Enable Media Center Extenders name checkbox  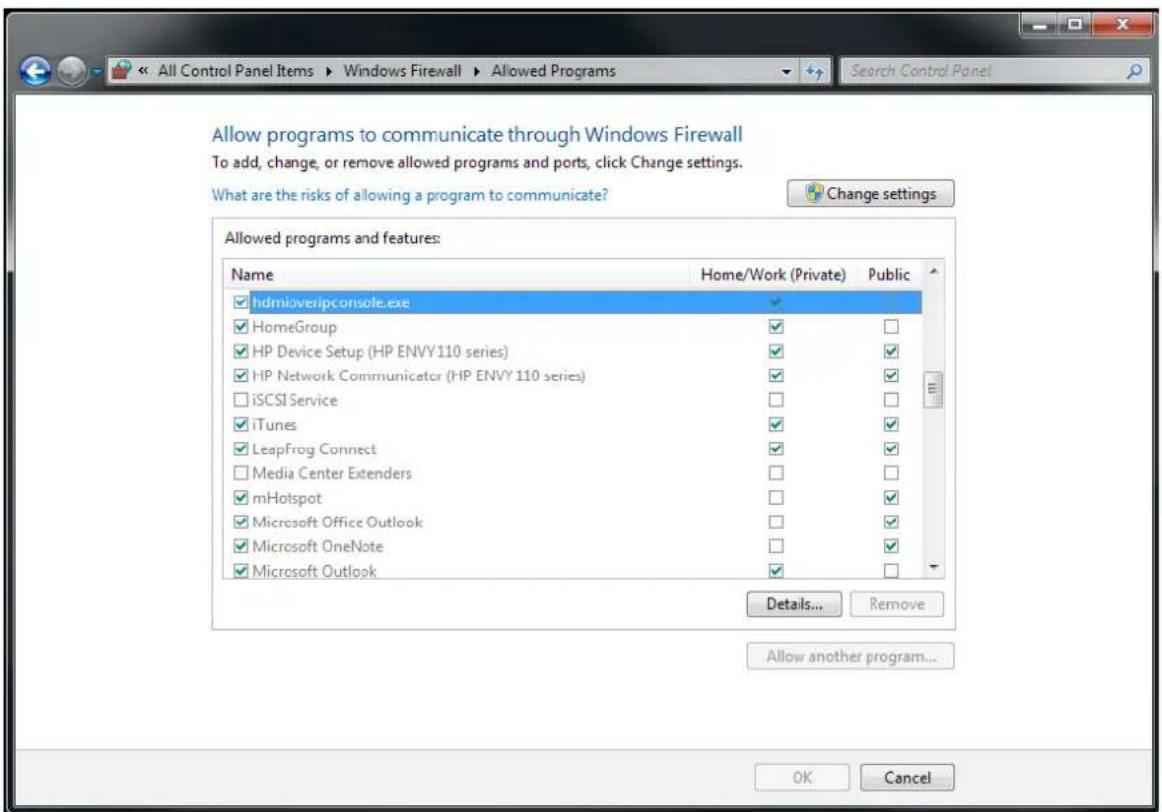[240, 473]
